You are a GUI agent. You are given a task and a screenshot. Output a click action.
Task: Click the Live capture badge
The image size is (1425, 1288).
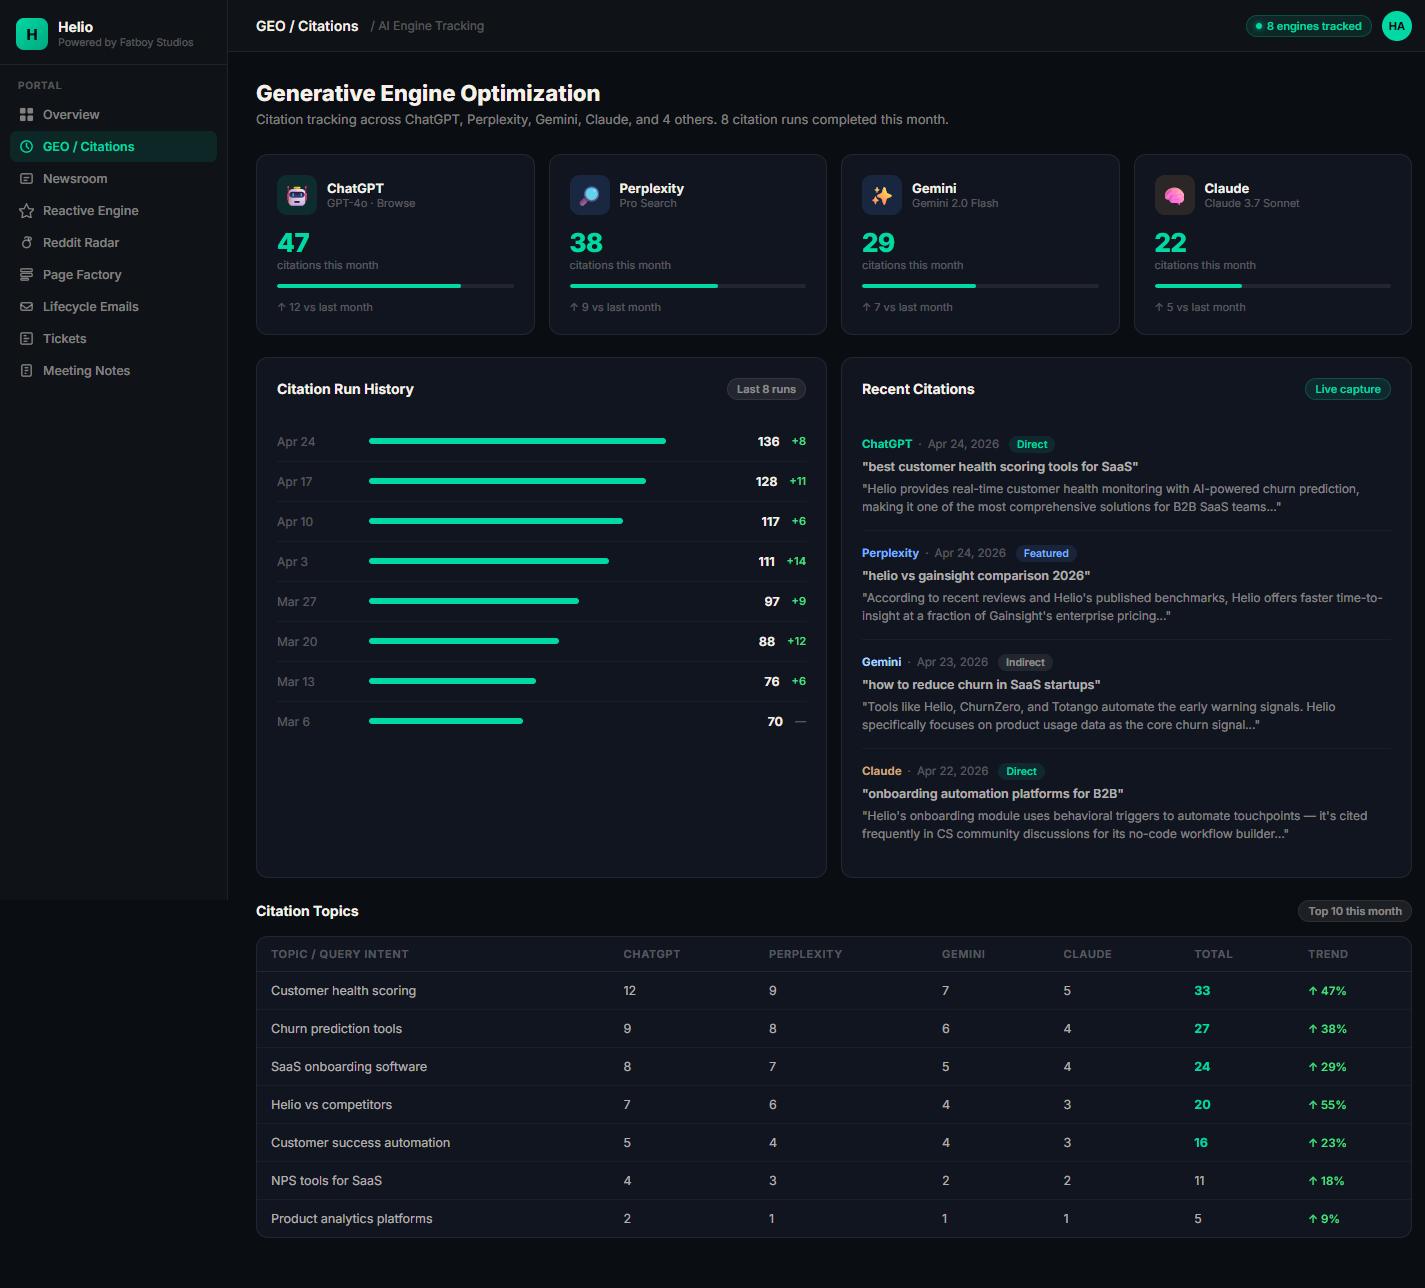[x=1348, y=389]
